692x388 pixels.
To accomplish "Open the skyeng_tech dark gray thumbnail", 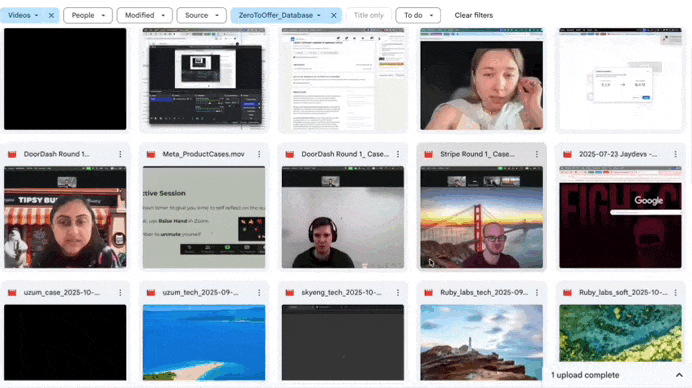I will (343, 343).
